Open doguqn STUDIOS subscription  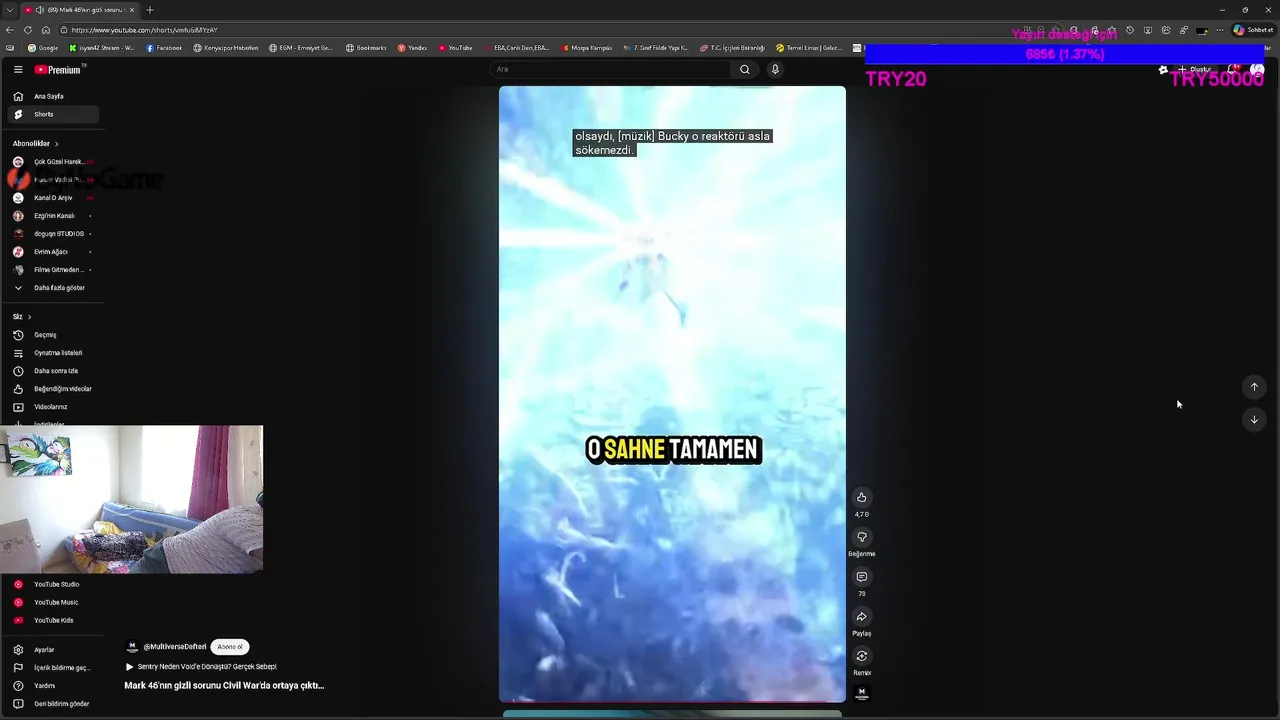(52, 233)
